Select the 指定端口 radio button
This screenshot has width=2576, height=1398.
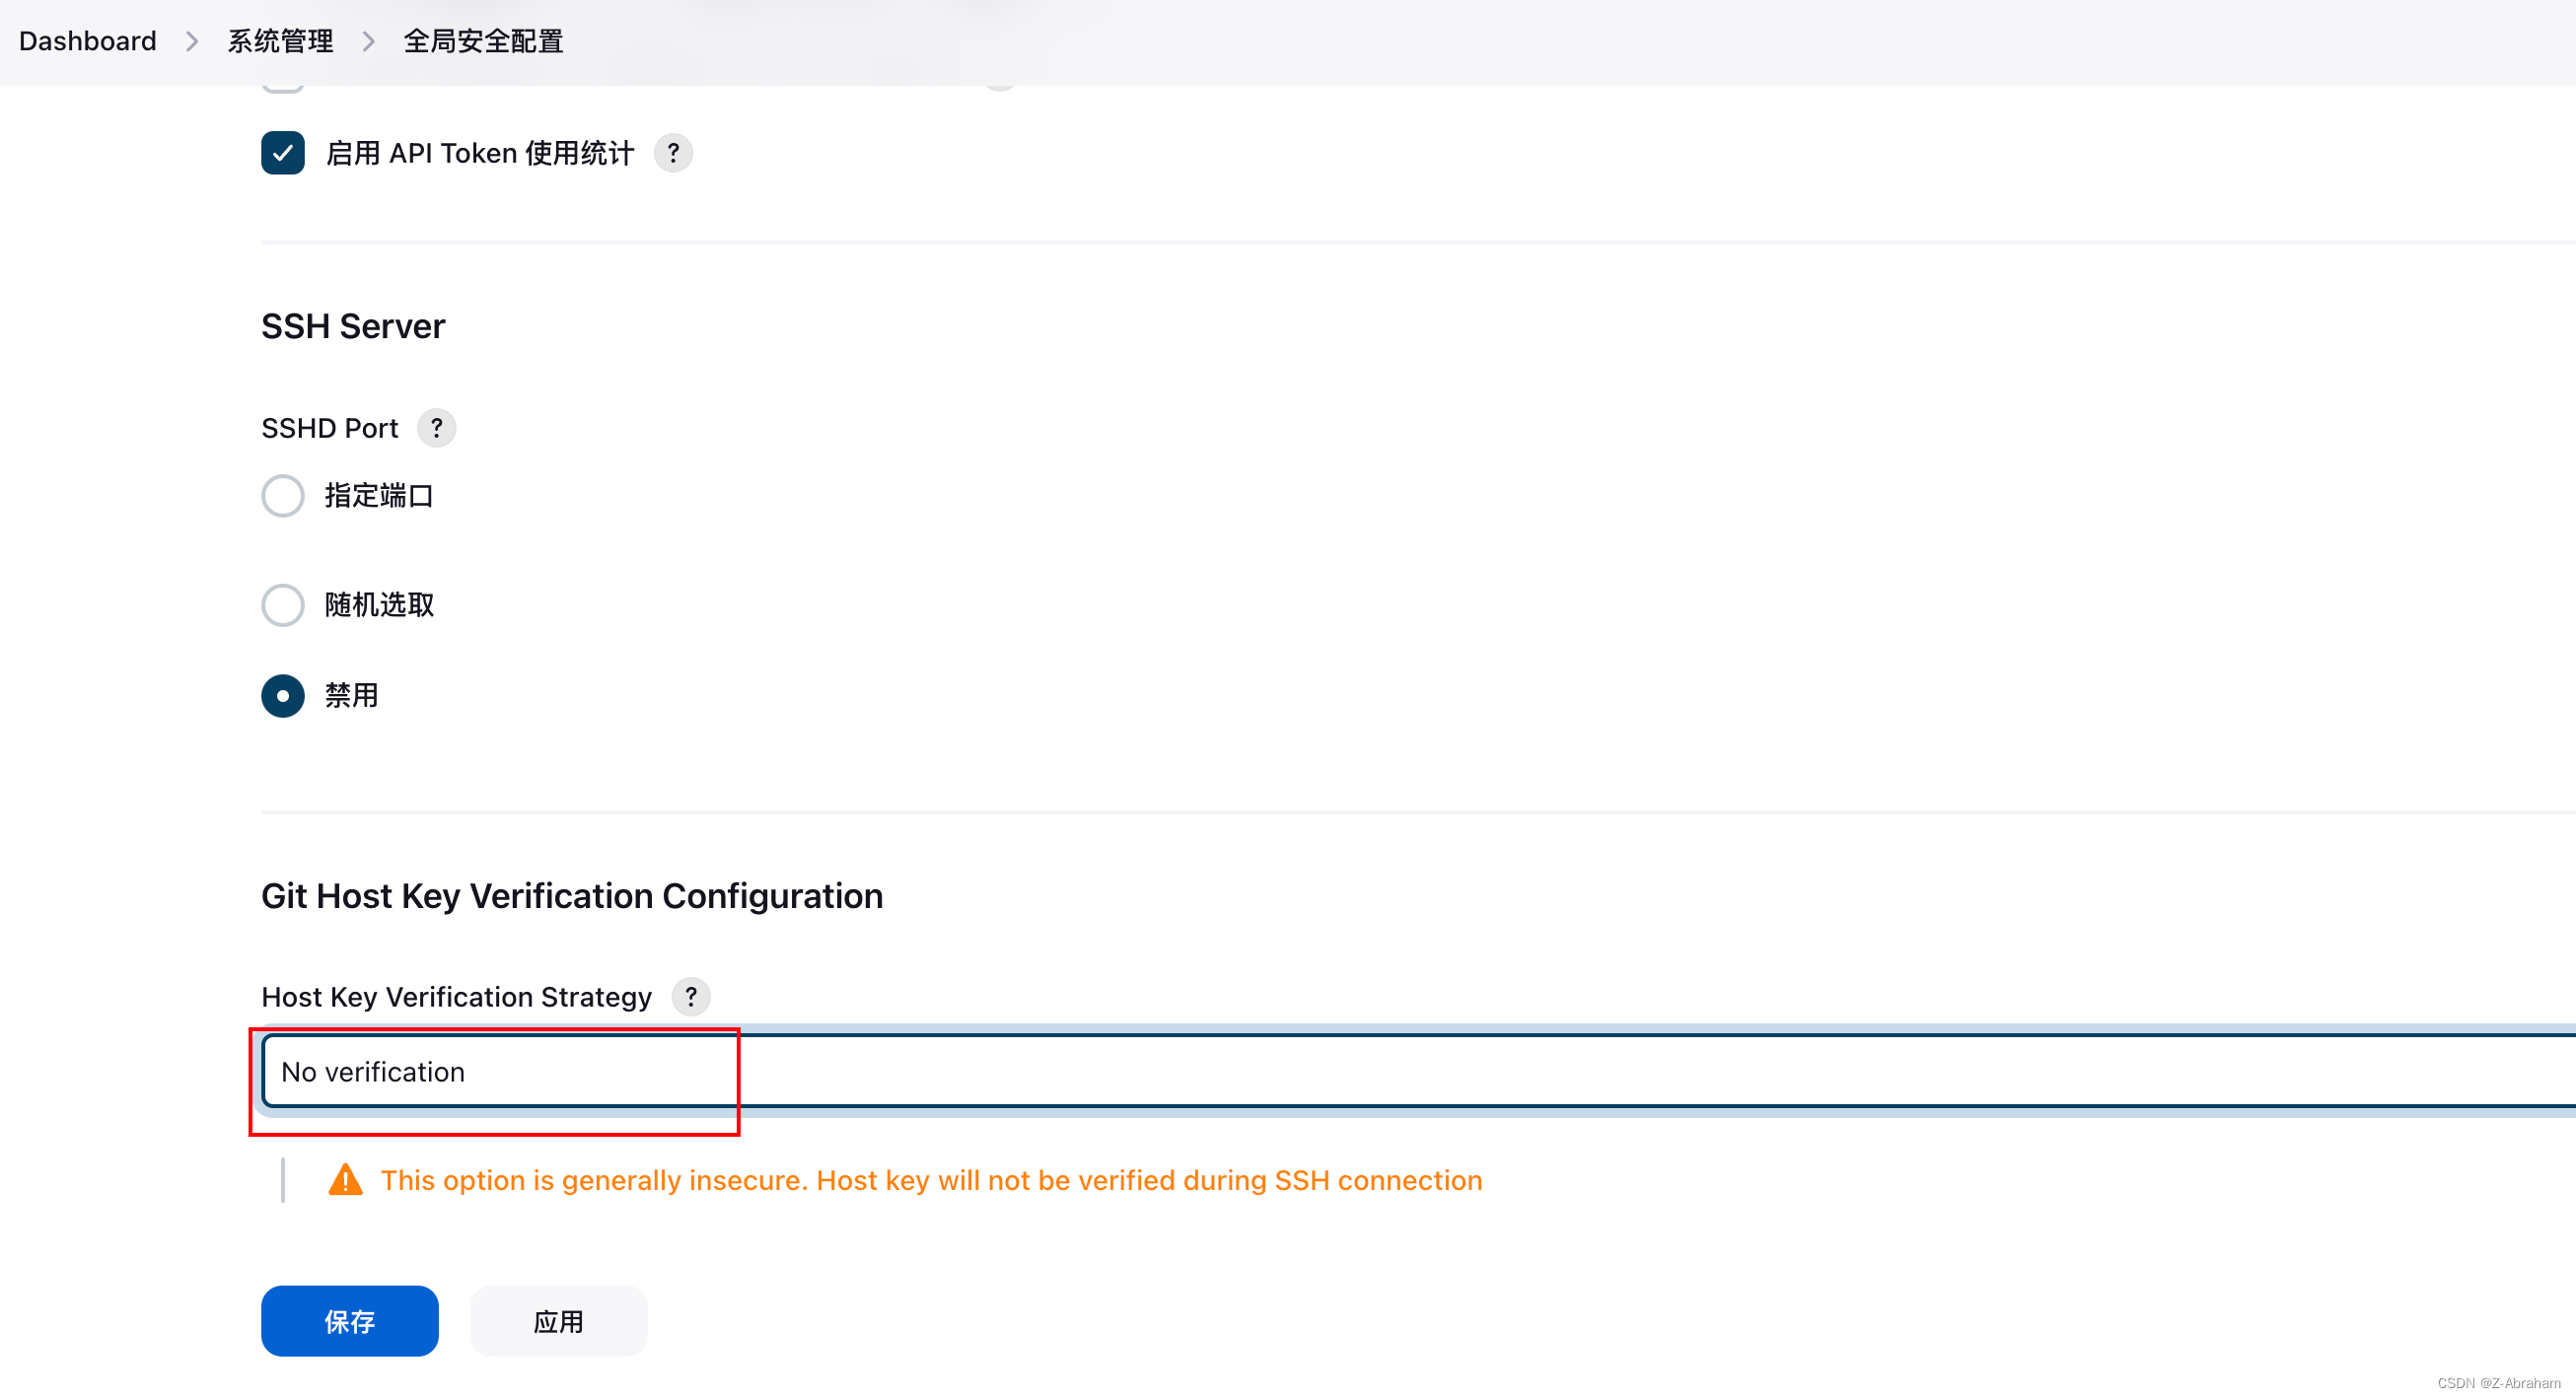point(282,495)
